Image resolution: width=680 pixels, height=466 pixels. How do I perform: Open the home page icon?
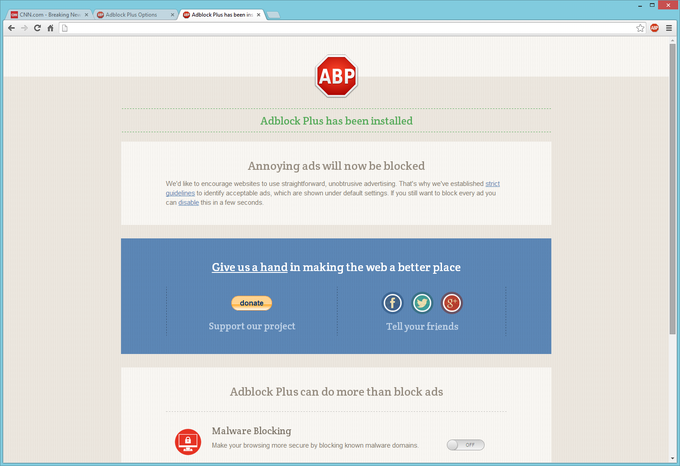[x=50, y=28]
